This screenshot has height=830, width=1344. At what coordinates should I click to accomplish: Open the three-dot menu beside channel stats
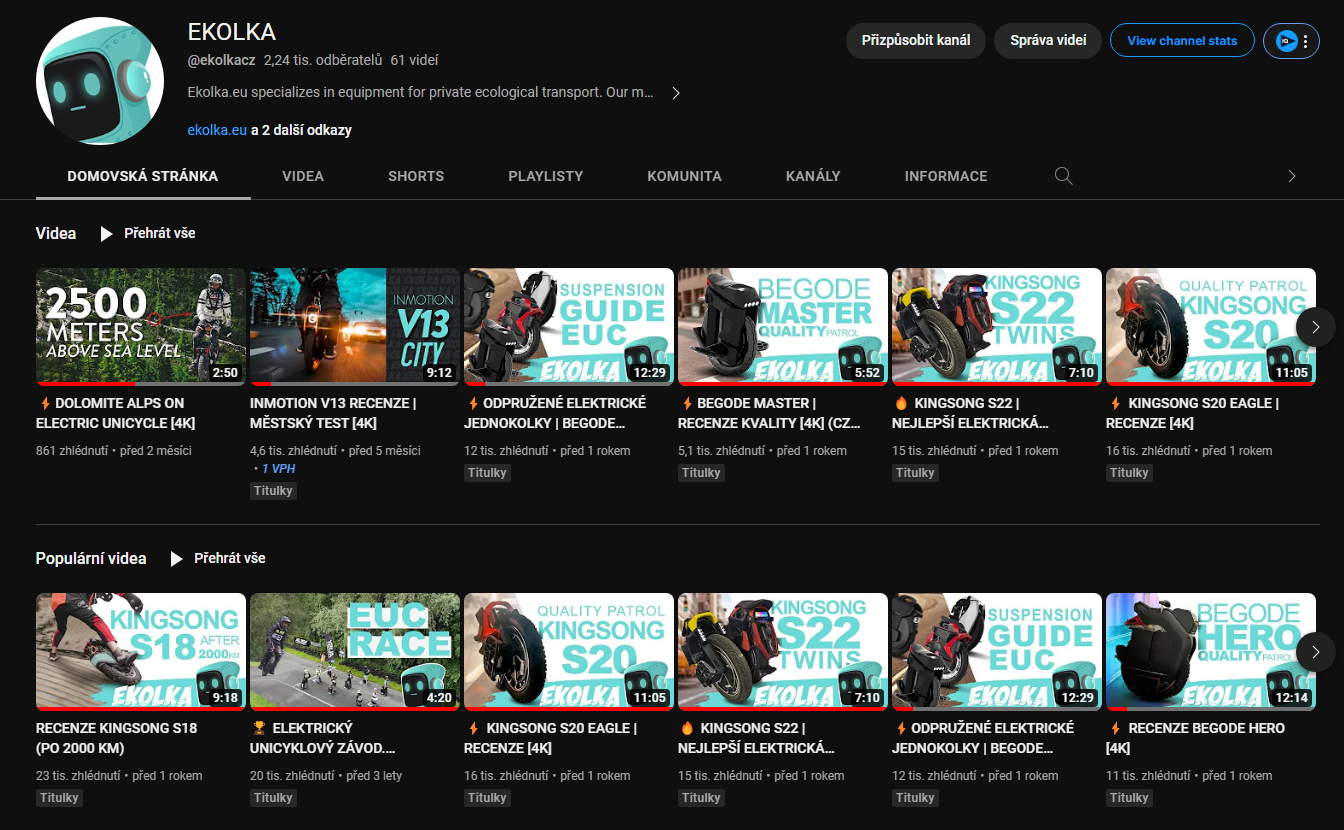(x=1304, y=41)
